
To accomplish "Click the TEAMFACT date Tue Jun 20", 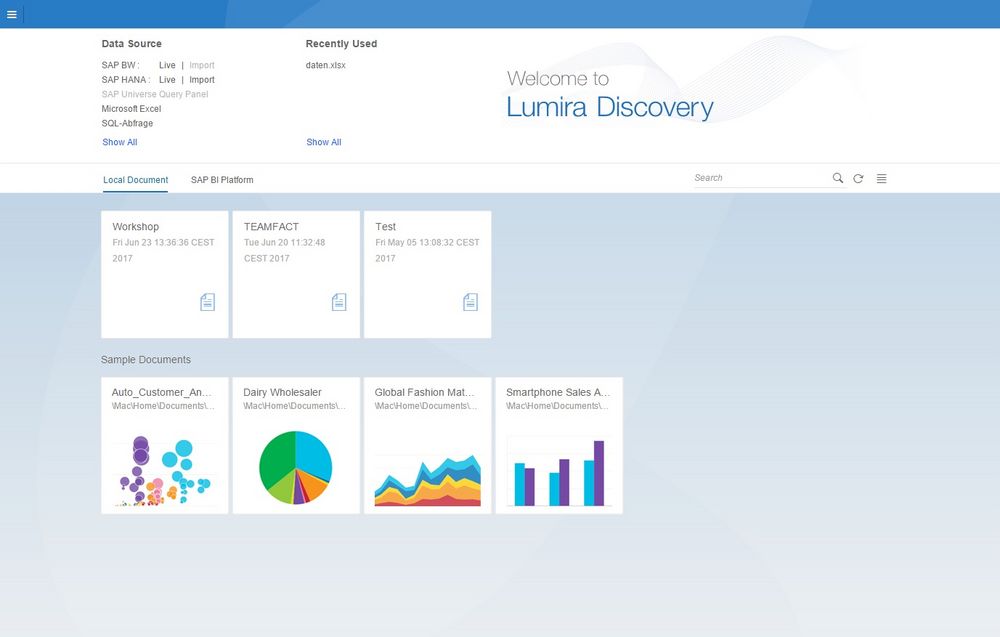I will (x=284, y=250).
